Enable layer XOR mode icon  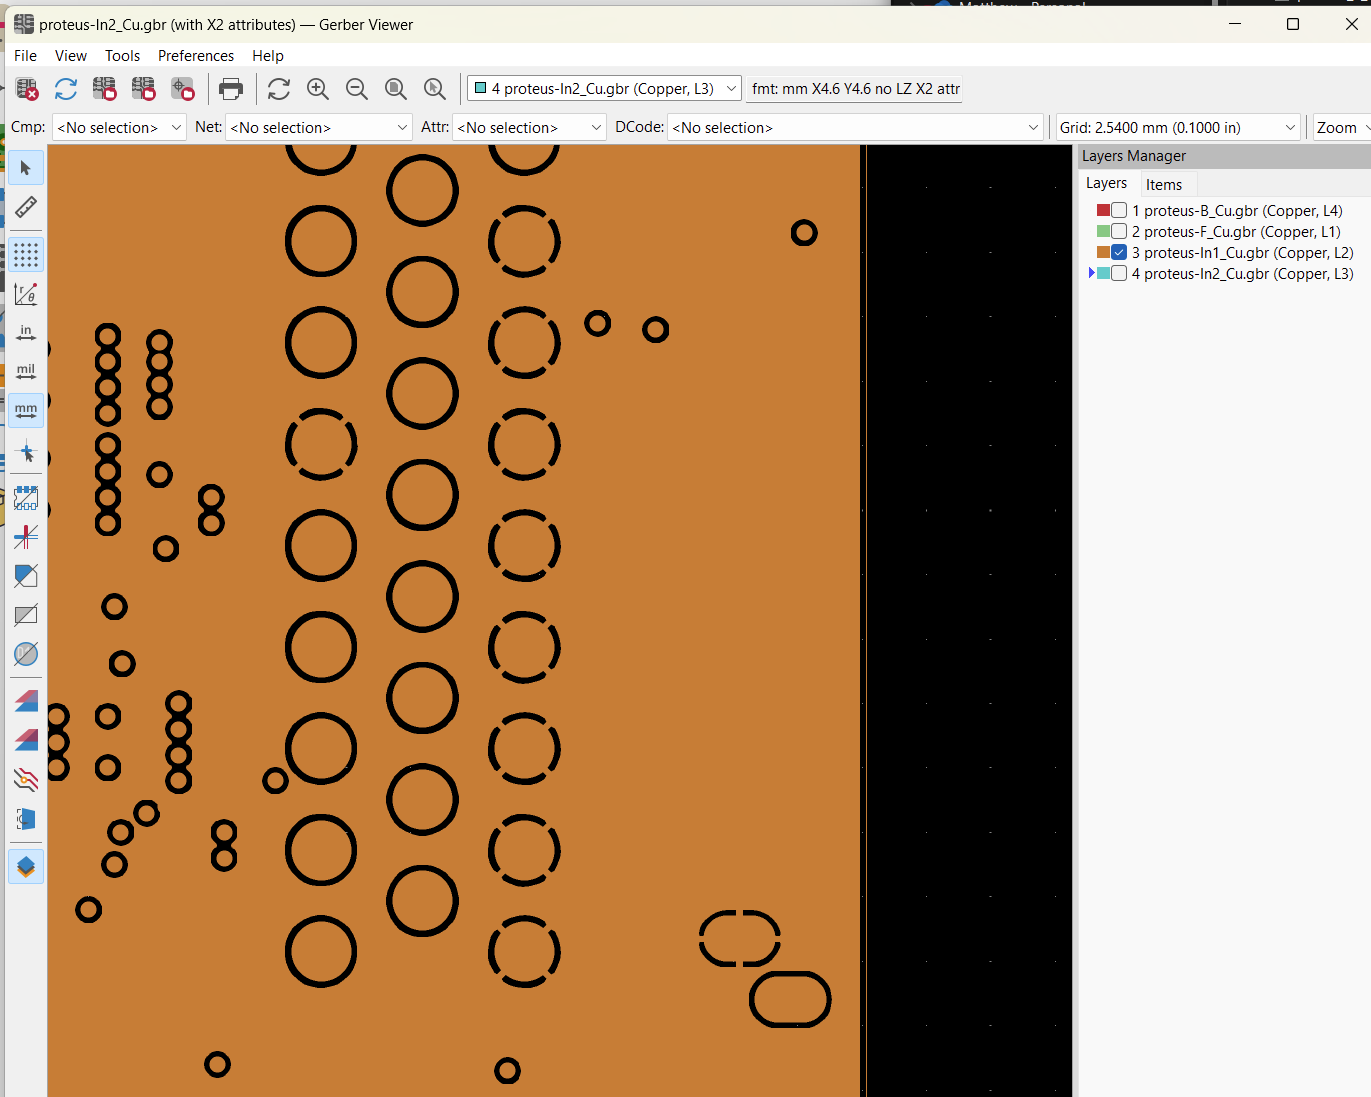(26, 740)
